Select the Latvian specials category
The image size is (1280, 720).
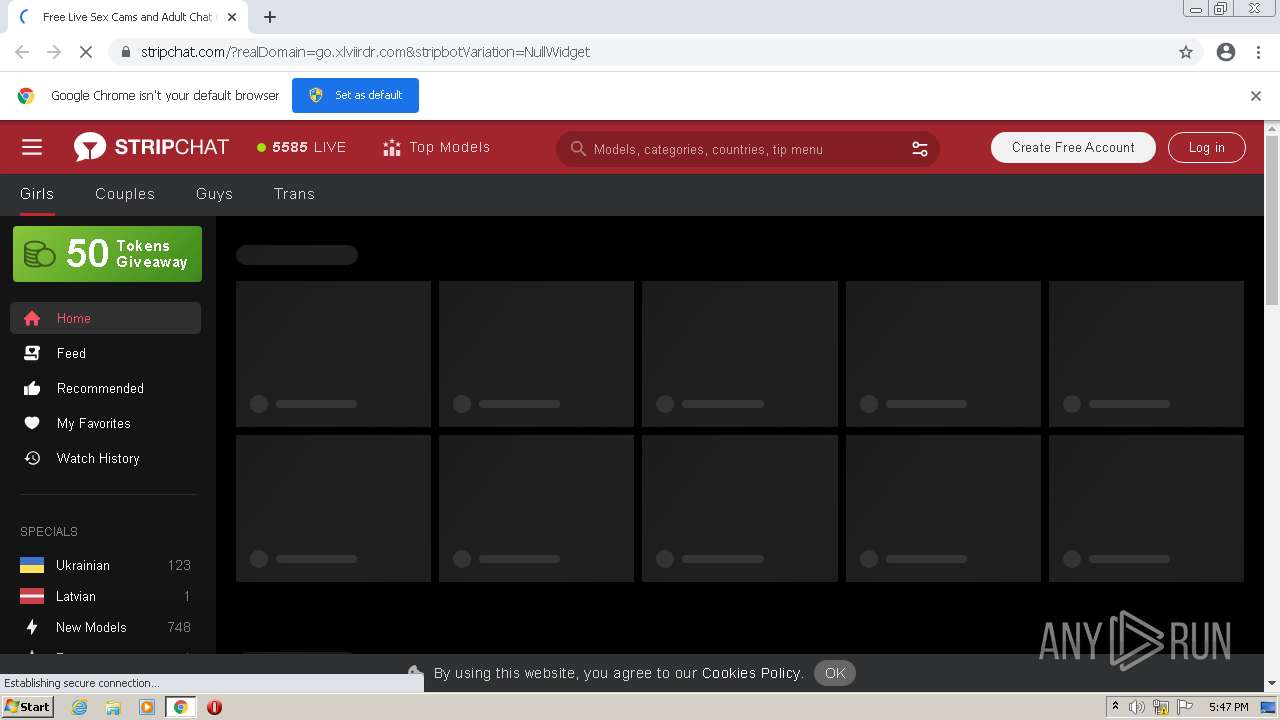pos(105,596)
